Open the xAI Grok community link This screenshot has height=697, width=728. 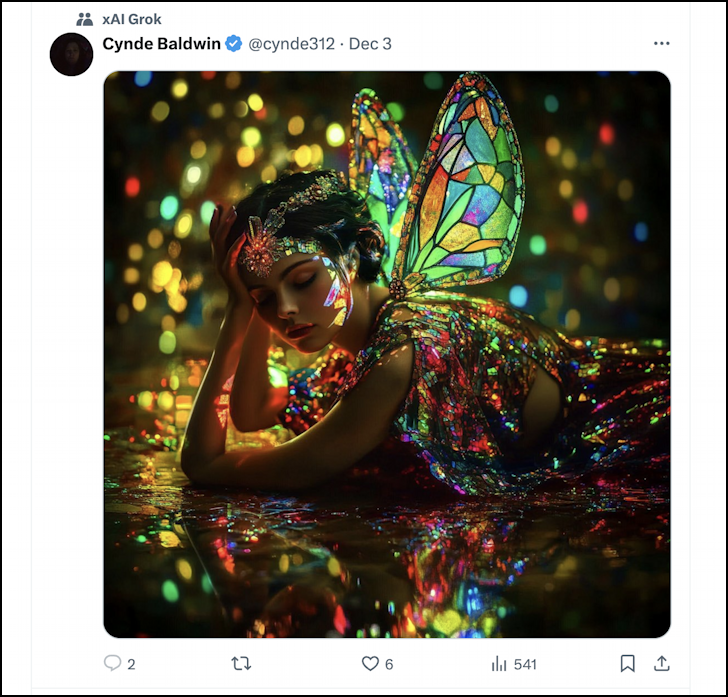[131, 19]
